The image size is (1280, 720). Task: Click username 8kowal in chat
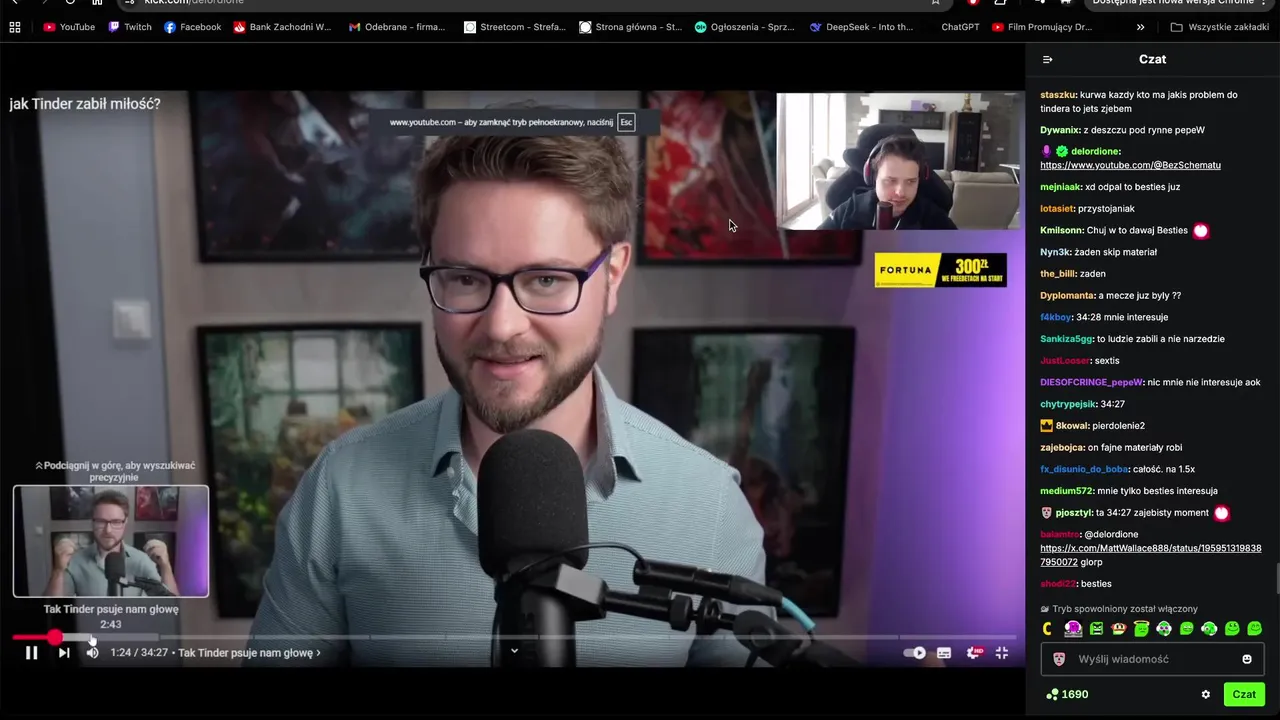[1072, 426]
